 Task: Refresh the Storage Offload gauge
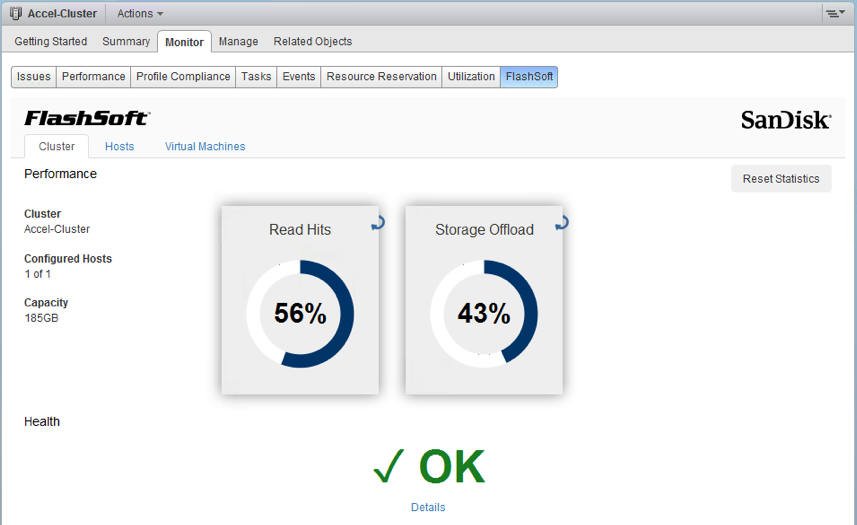click(x=561, y=223)
